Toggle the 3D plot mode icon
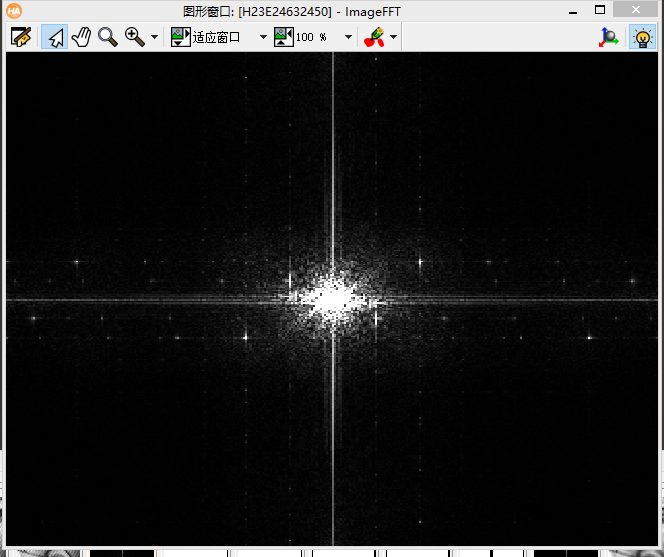The image size is (664, 557). (609, 37)
